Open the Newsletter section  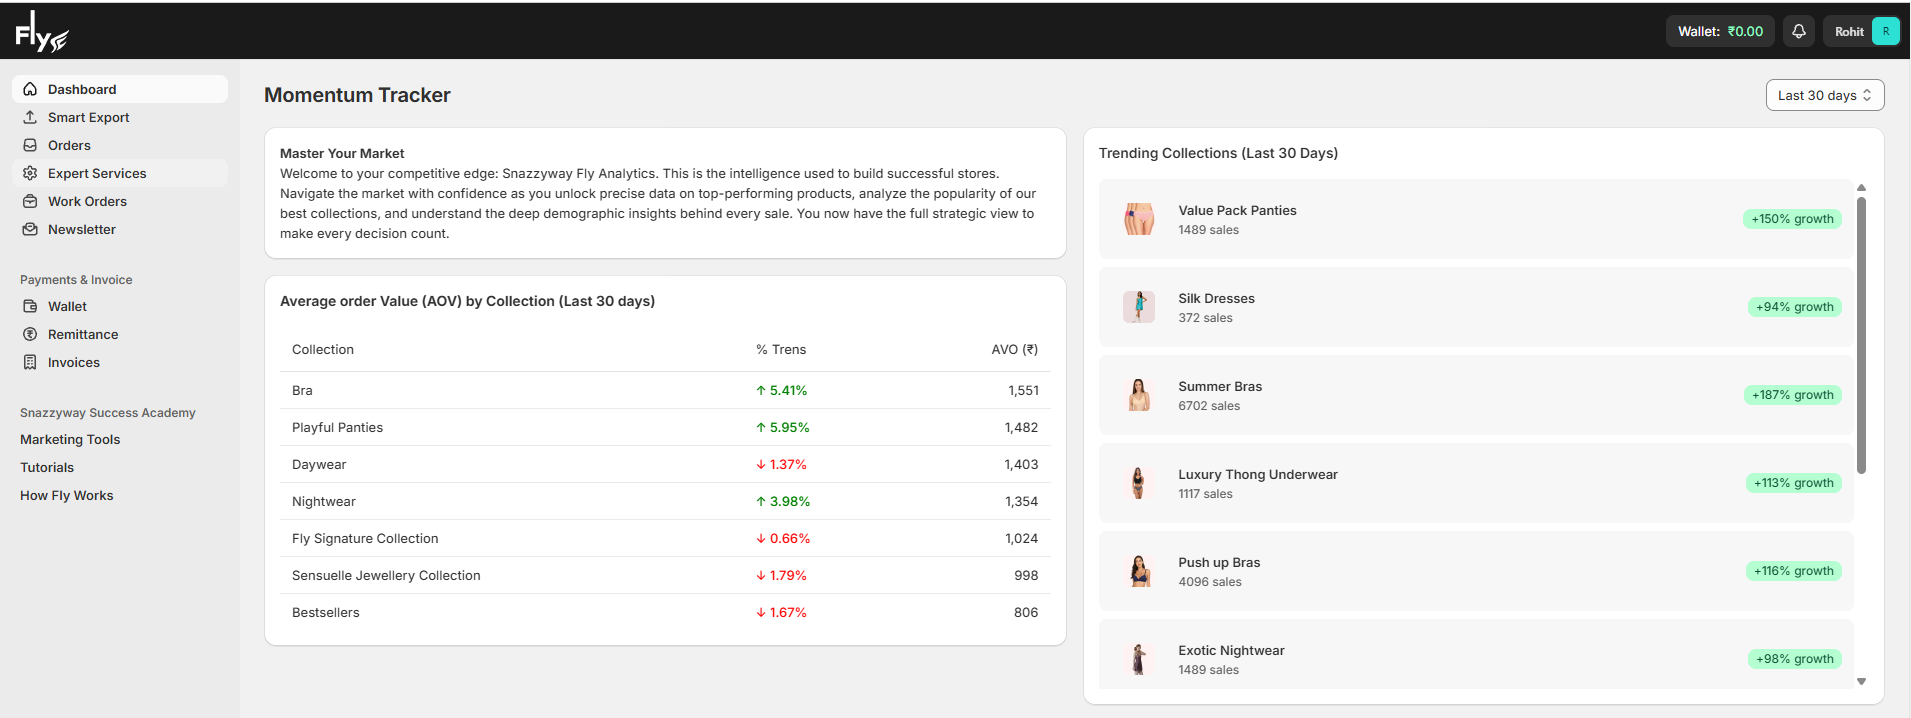point(120,229)
